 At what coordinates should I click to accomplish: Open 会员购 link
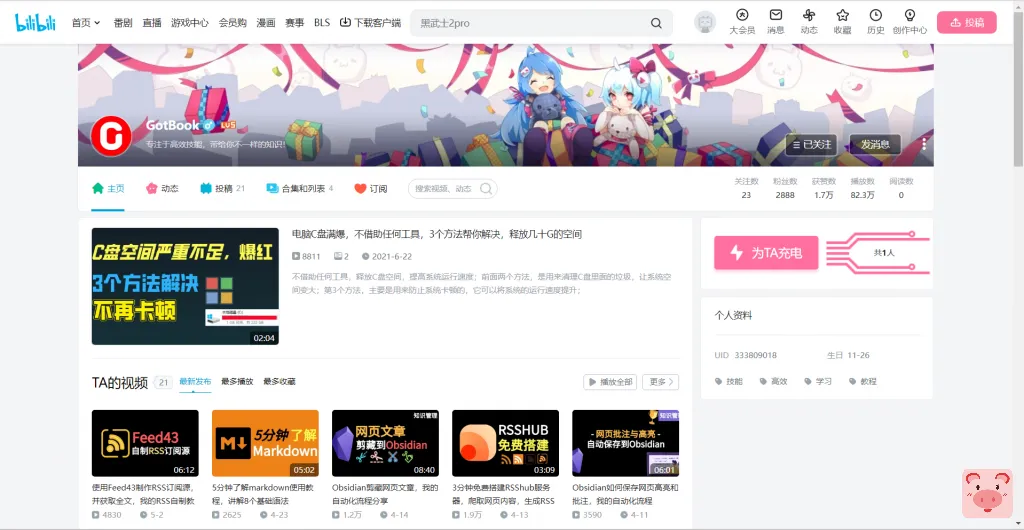(232, 23)
